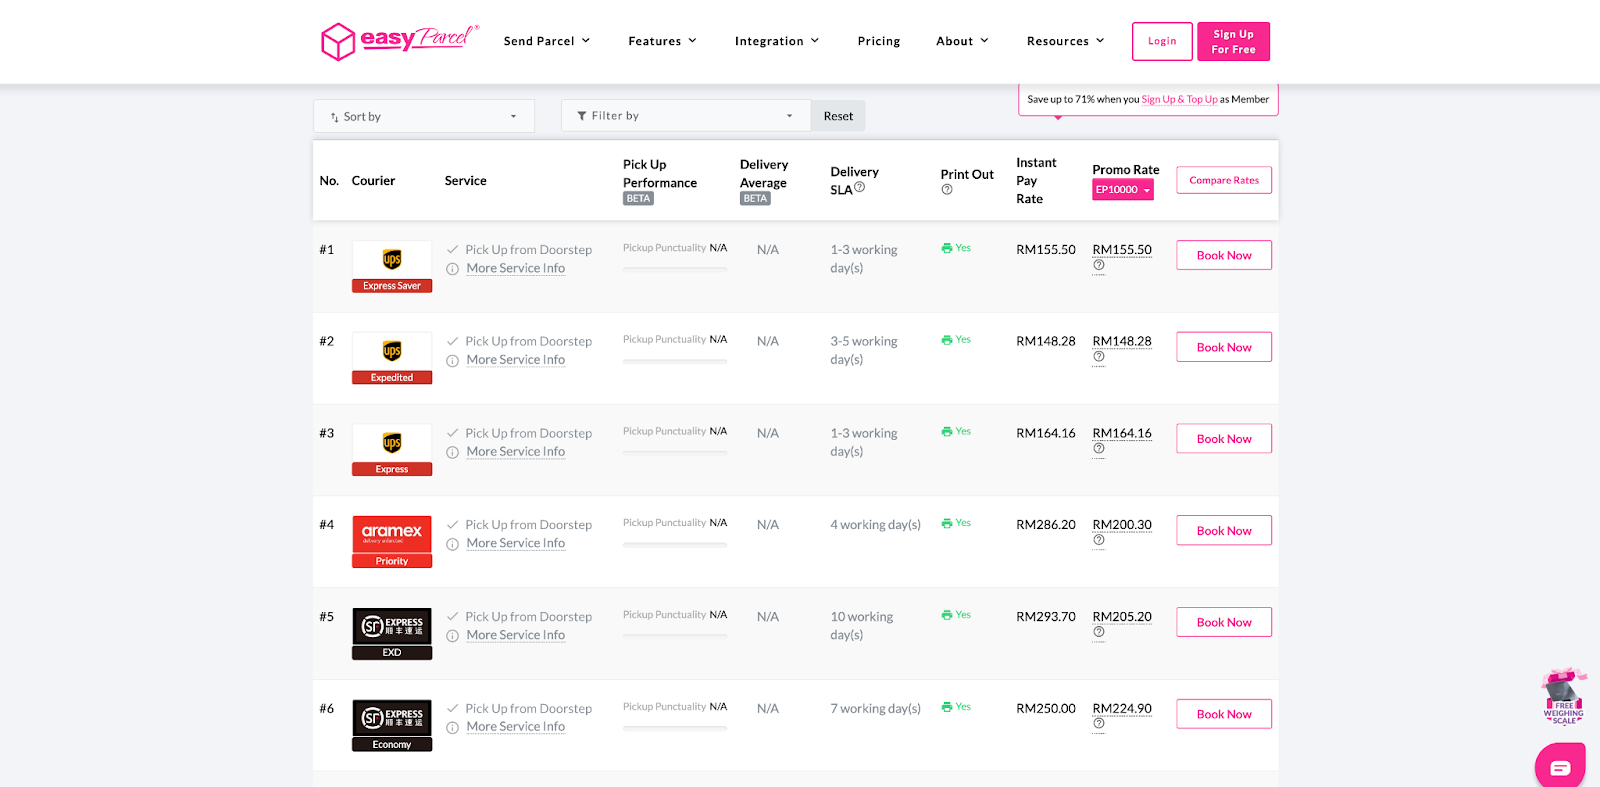Reset the applied filters
The height and width of the screenshot is (787, 1600).
pyautogui.click(x=838, y=116)
